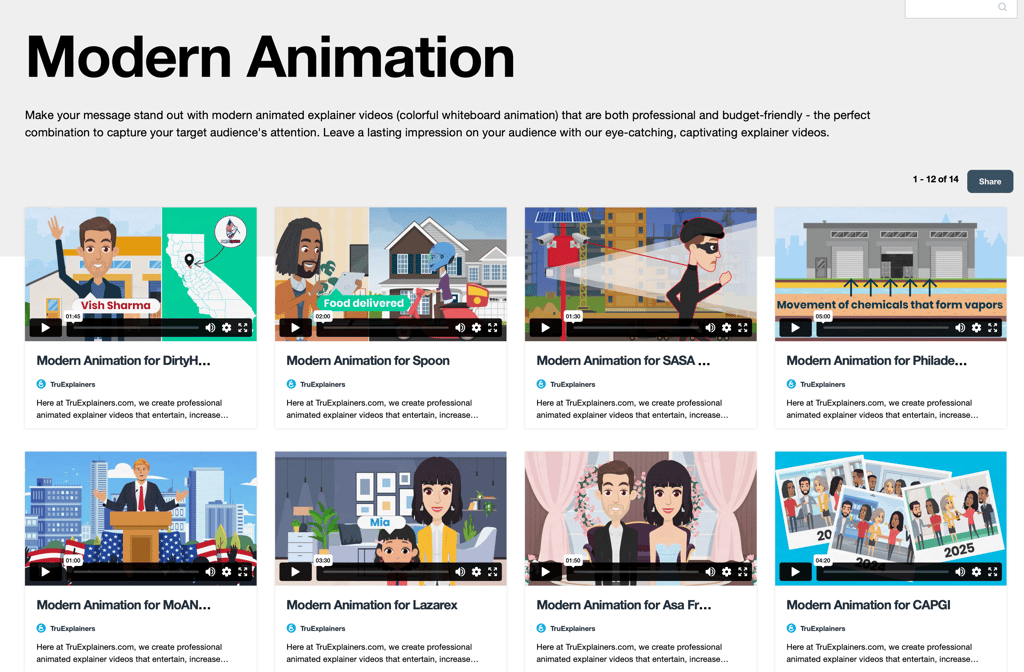
Task: Open title link Modern Animation for SASA ...
Action: pos(623,360)
